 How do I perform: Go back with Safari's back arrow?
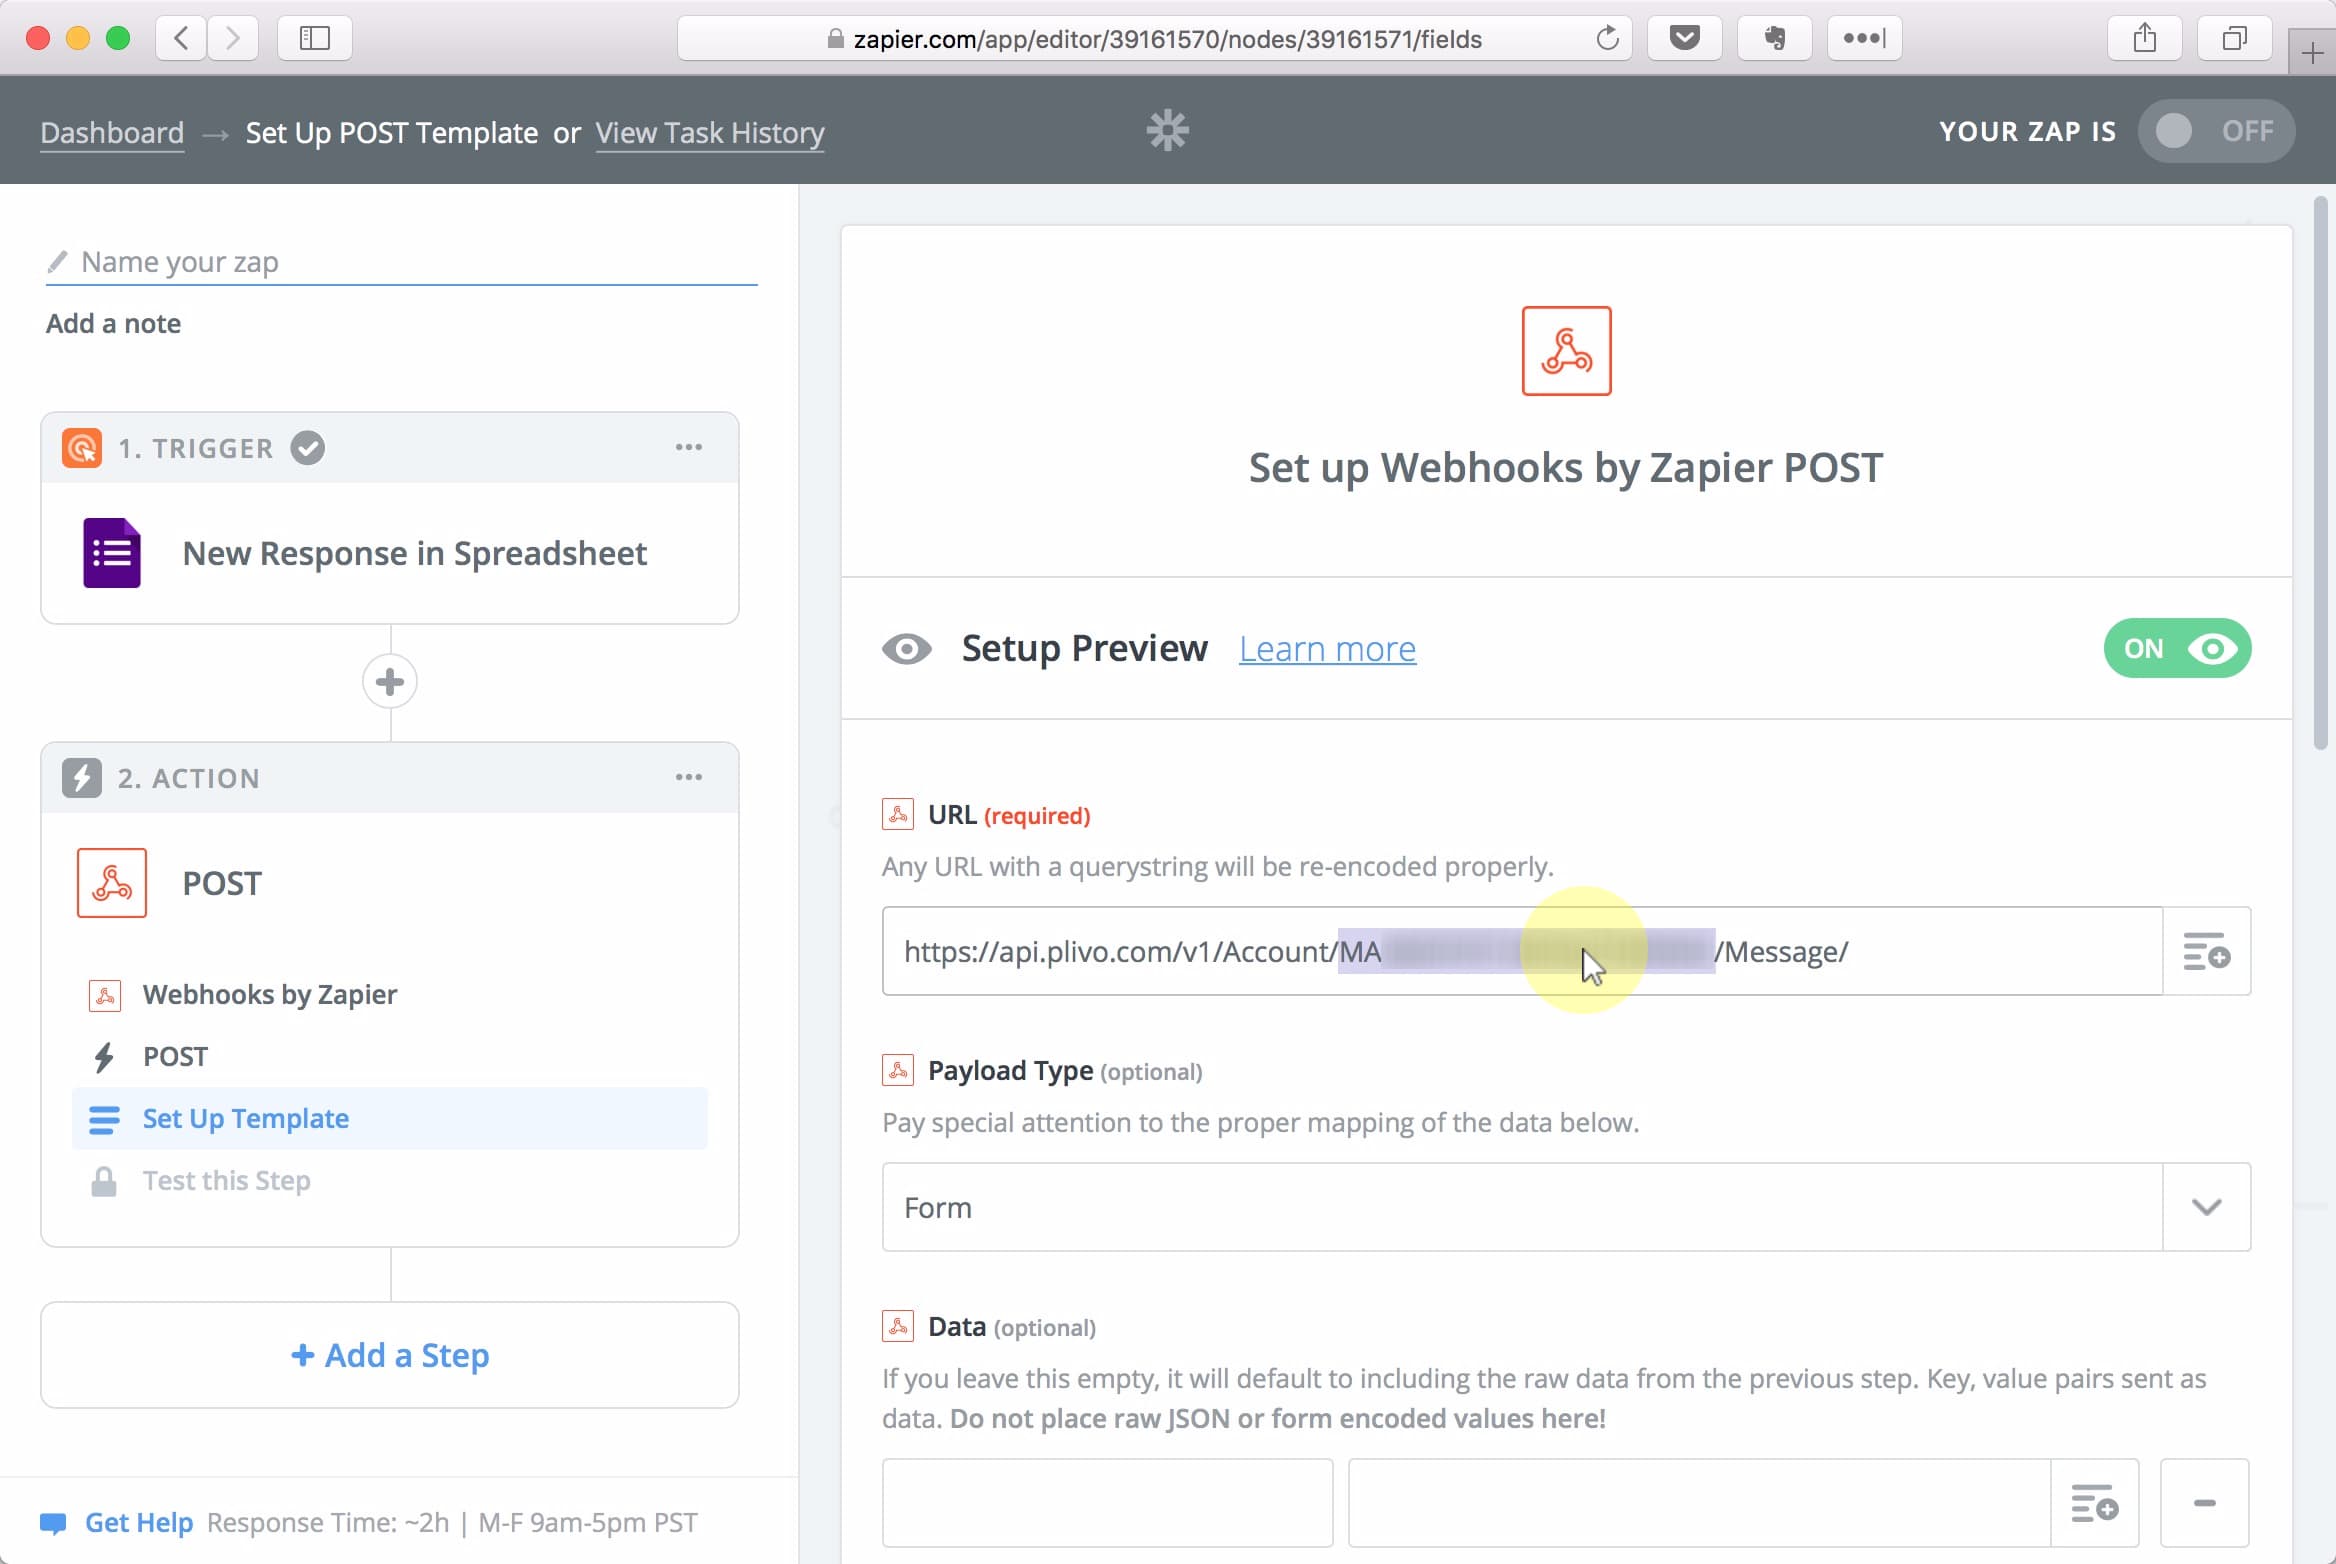point(181,38)
